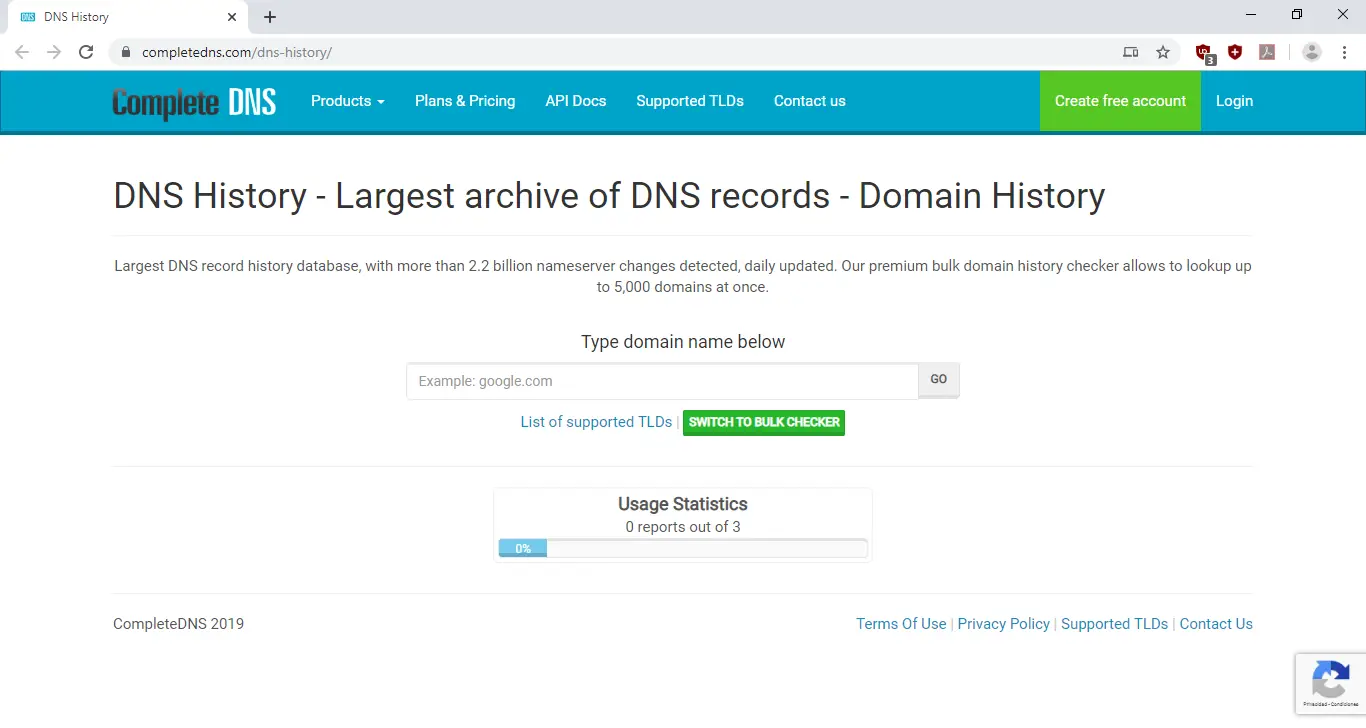Click the main DNS History page heading
Screen dimensions: 1366x728
[609, 196]
